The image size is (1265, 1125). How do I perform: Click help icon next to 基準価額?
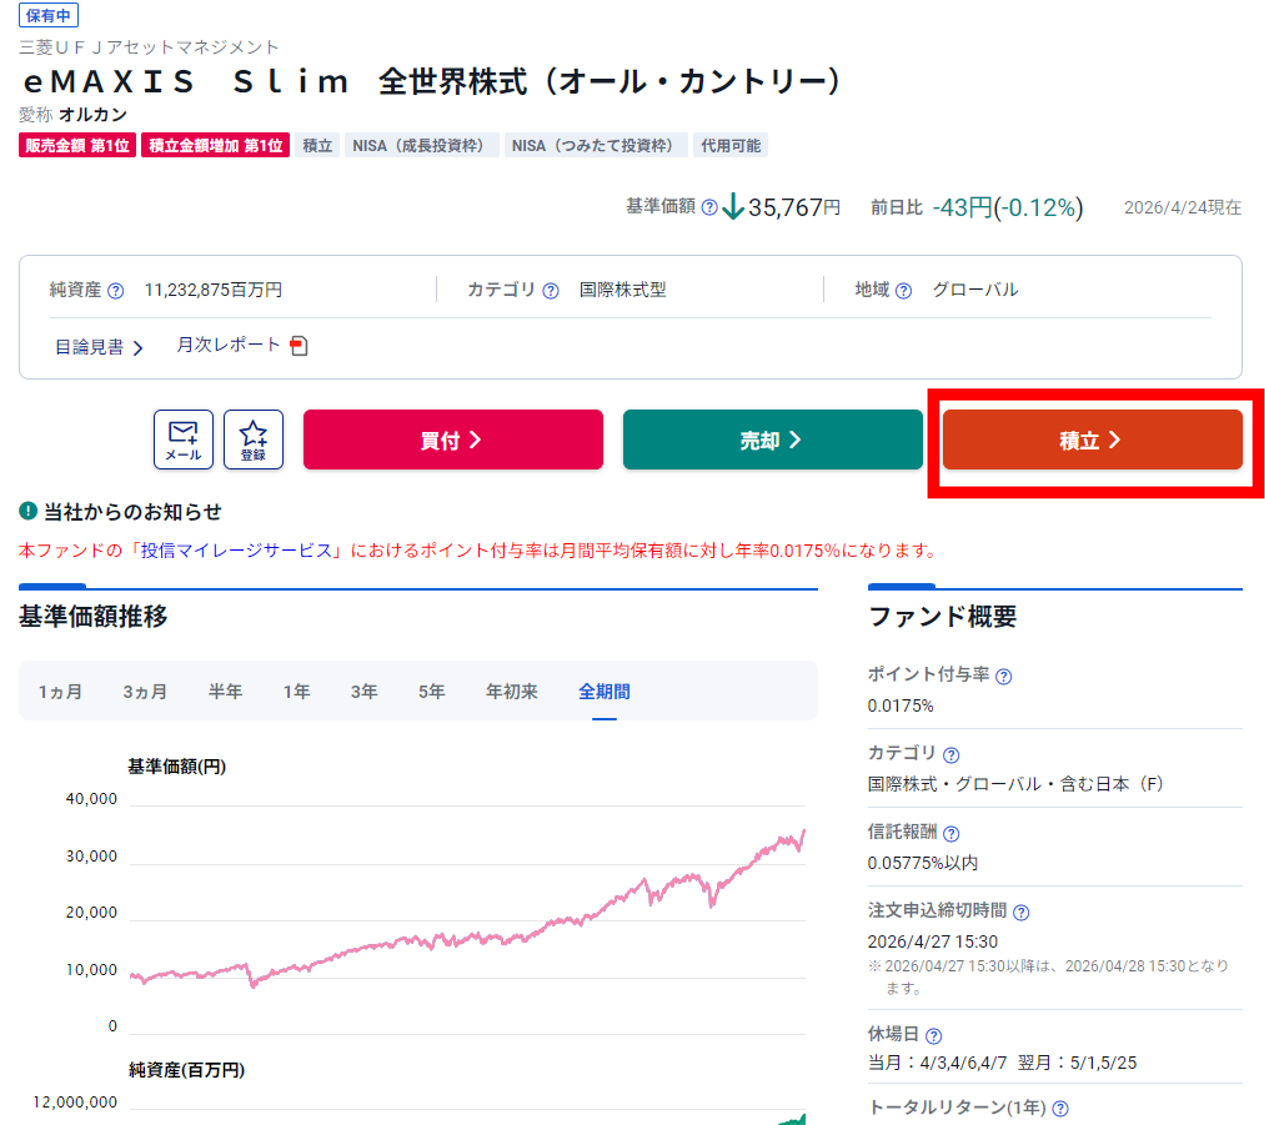pyautogui.click(x=709, y=207)
